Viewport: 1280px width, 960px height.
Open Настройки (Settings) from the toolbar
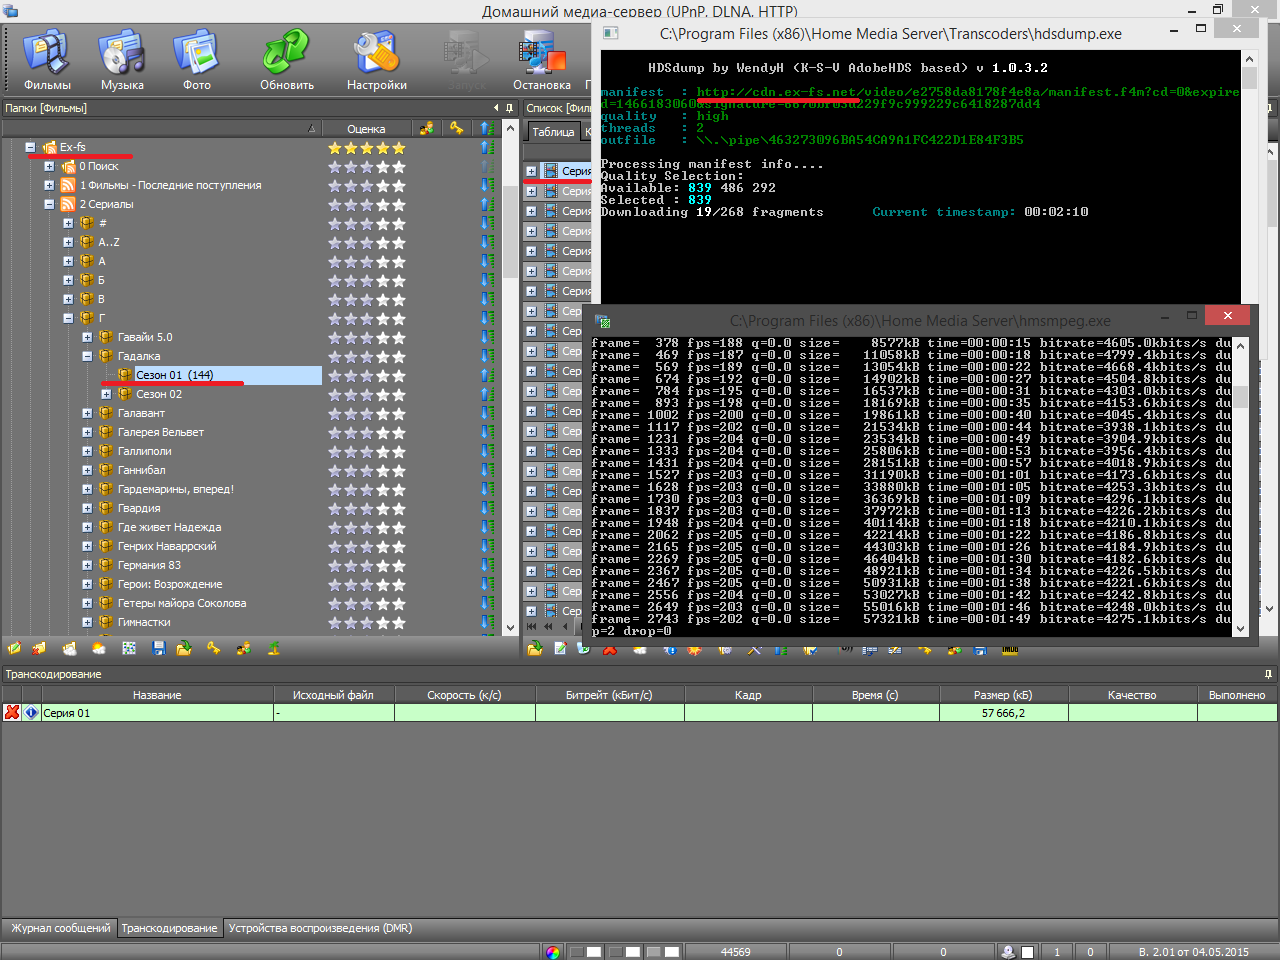(377, 60)
